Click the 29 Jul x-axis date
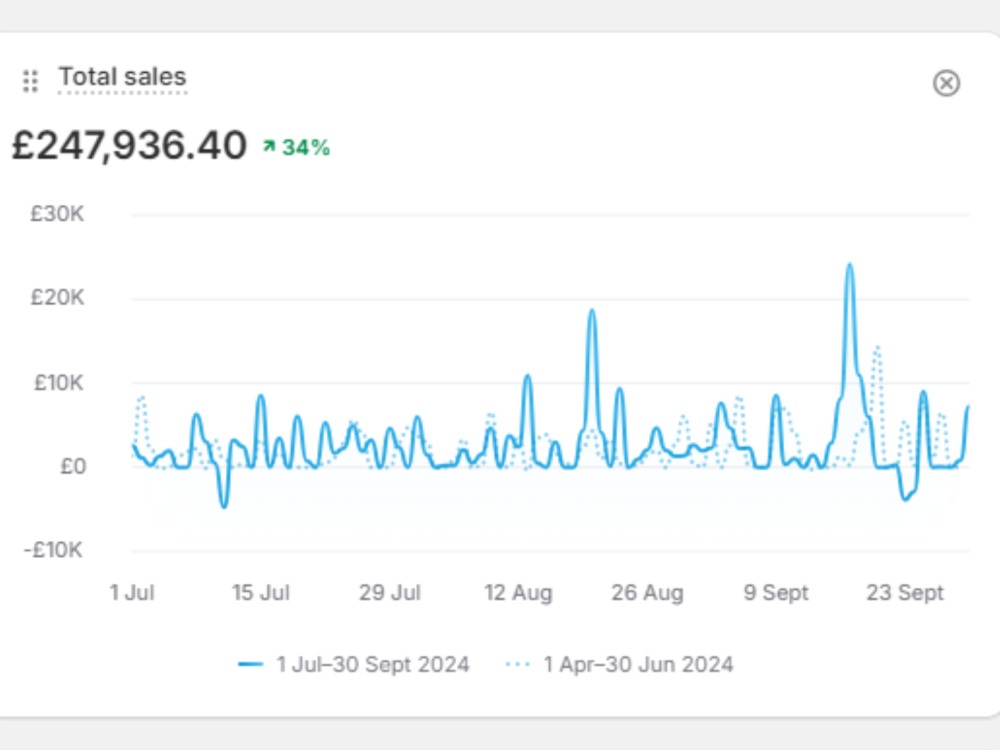Viewport: 1000px width, 750px height. pyautogui.click(x=390, y=592)
